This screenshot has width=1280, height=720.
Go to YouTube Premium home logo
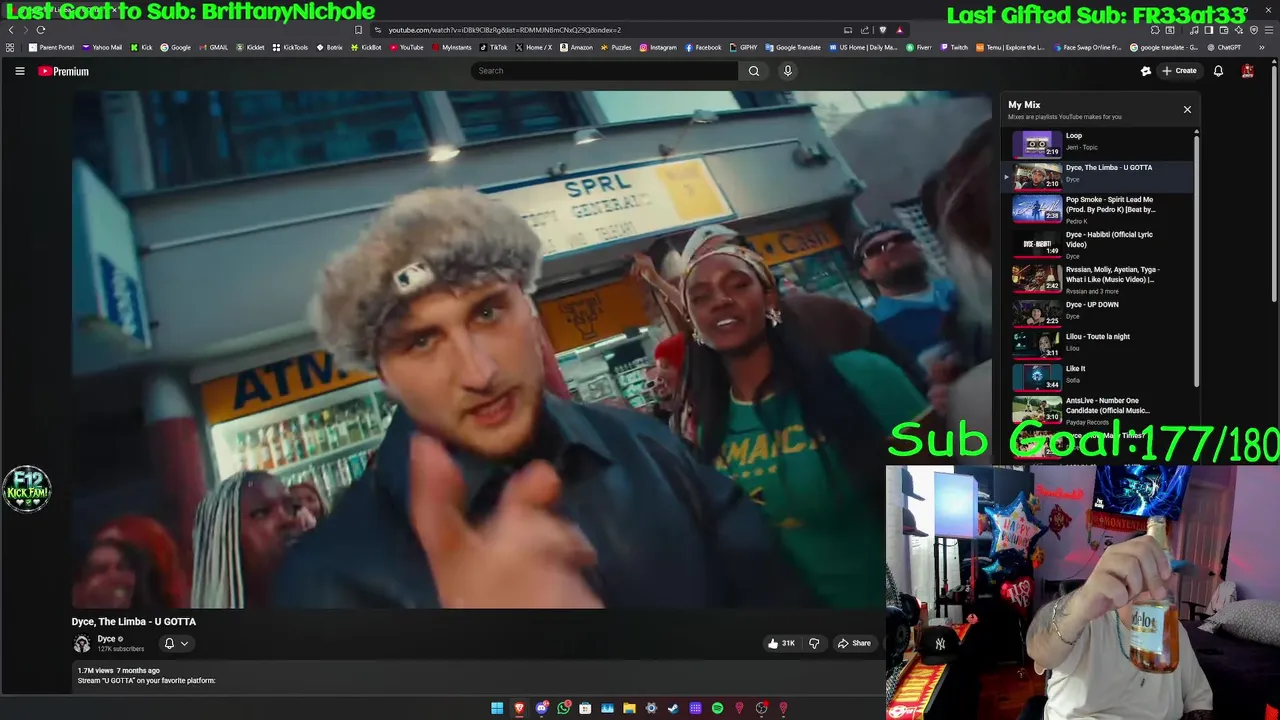coord(63,71)
